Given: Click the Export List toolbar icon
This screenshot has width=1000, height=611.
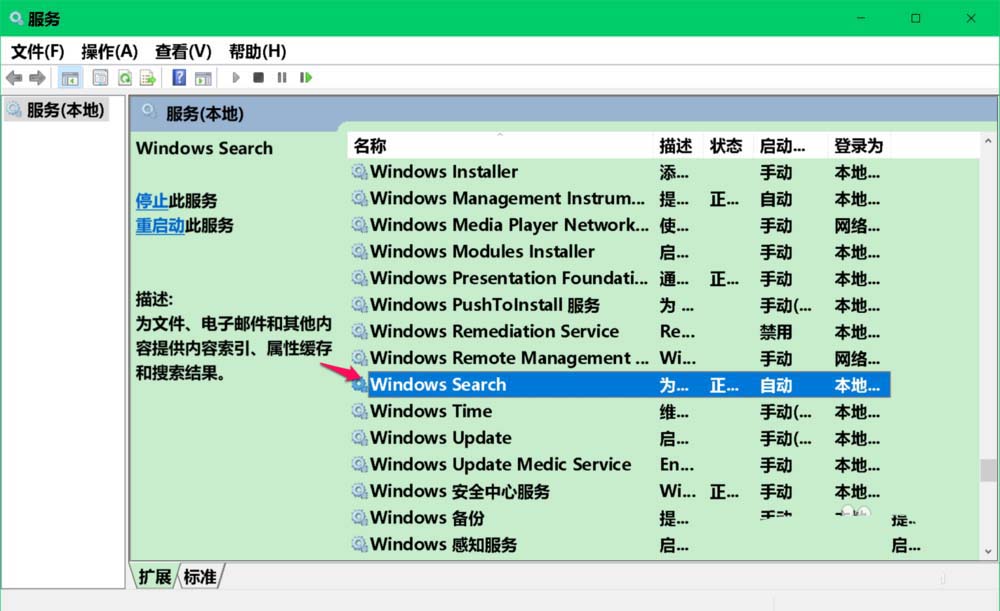Looking at the screenshot, I should (x=148, y=78).
